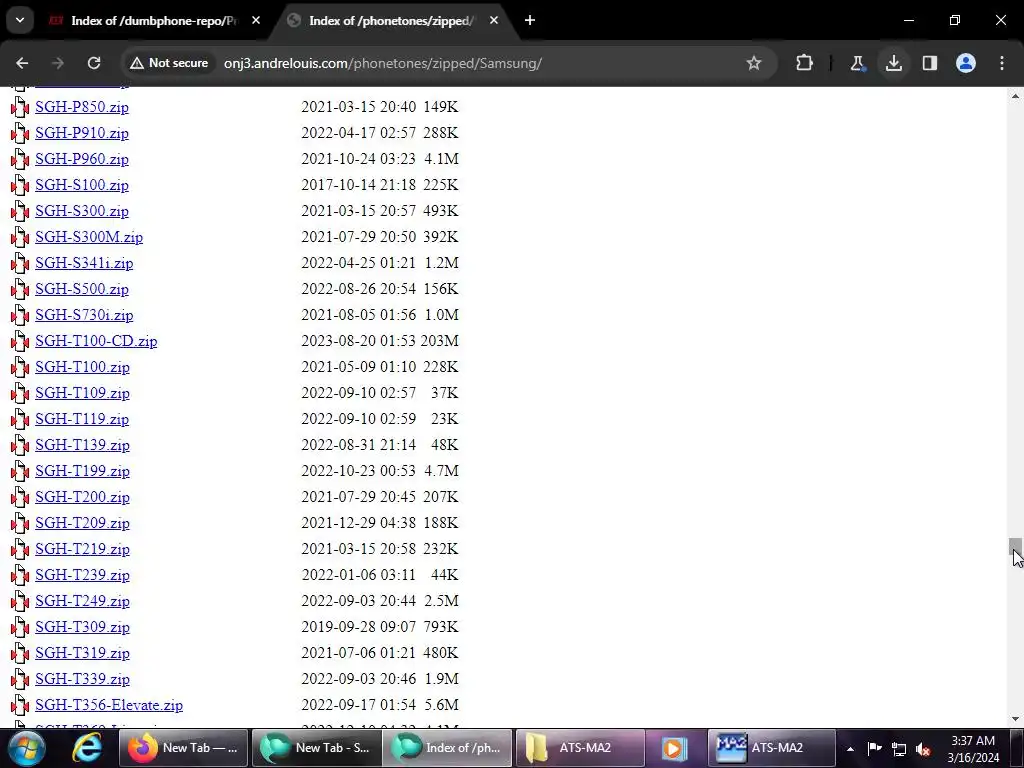The height and width of the screenshot is (768, 1024).
Task: Open the SGH-P960.zip link
Action: coord(82,159)
